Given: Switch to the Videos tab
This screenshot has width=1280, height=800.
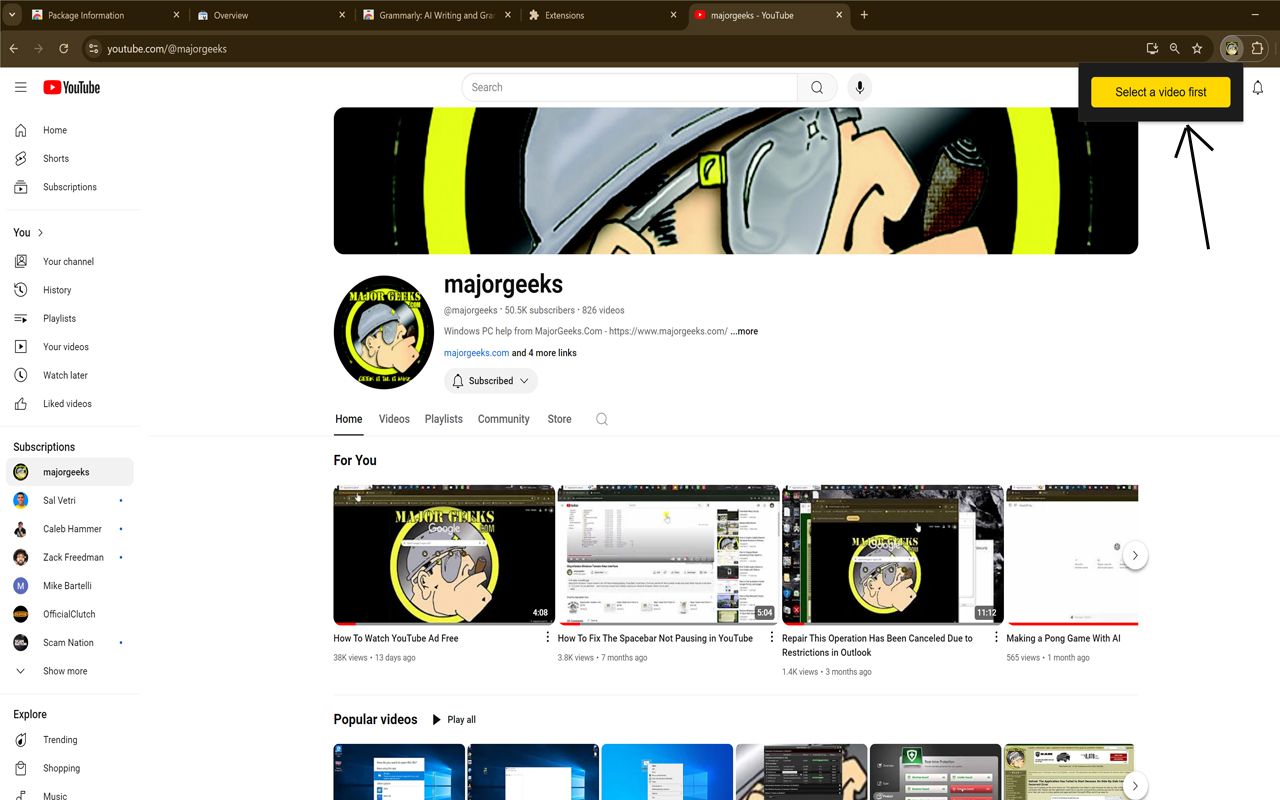Looking at the screenshot, I should point(393,419).
